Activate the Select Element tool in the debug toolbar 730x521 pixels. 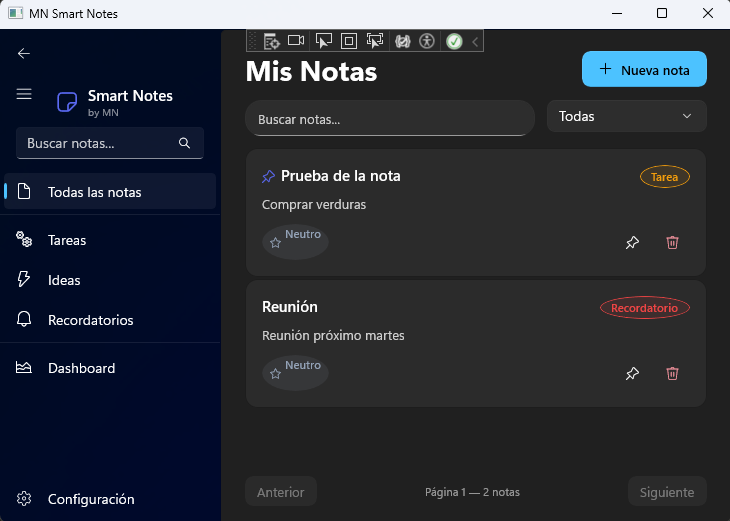324,41
